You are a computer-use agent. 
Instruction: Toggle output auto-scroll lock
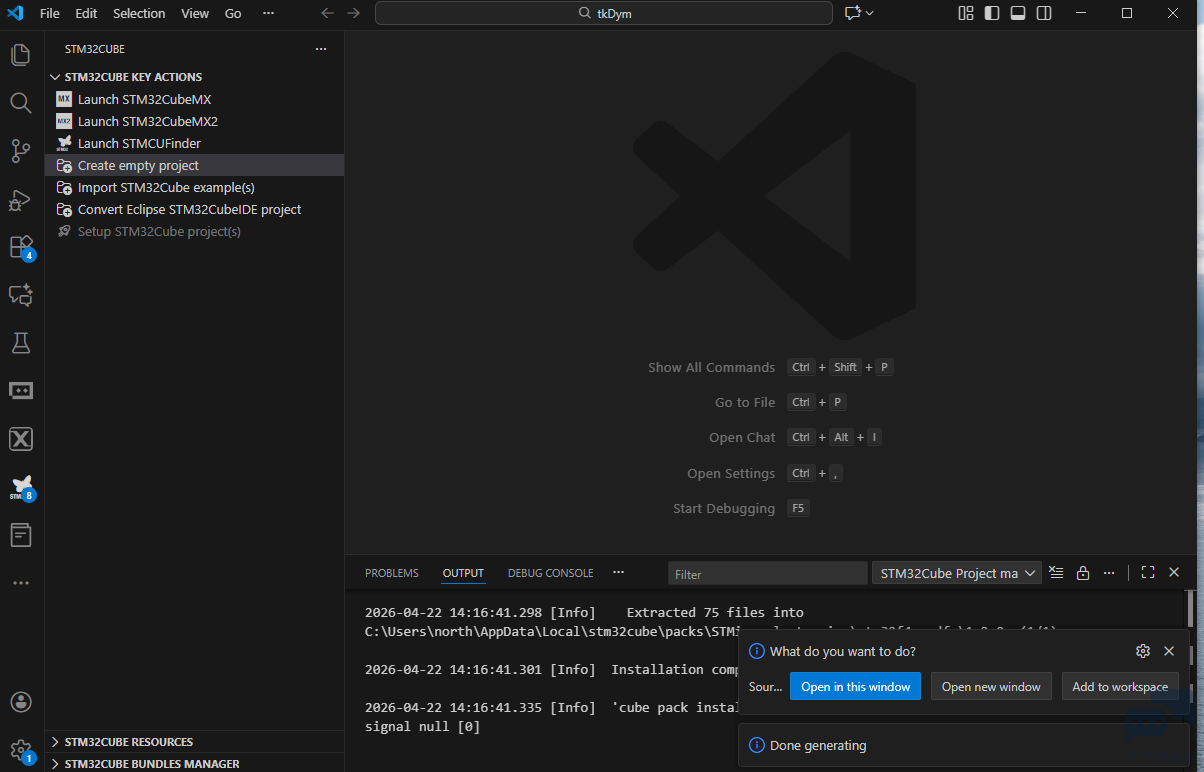click(x=1082, y=573)
